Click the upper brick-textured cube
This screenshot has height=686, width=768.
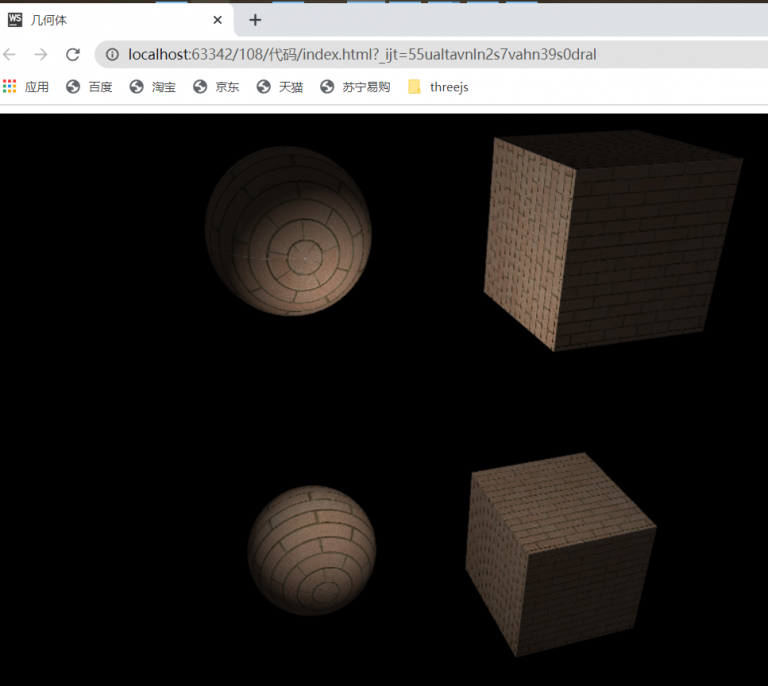coord(610,240)
